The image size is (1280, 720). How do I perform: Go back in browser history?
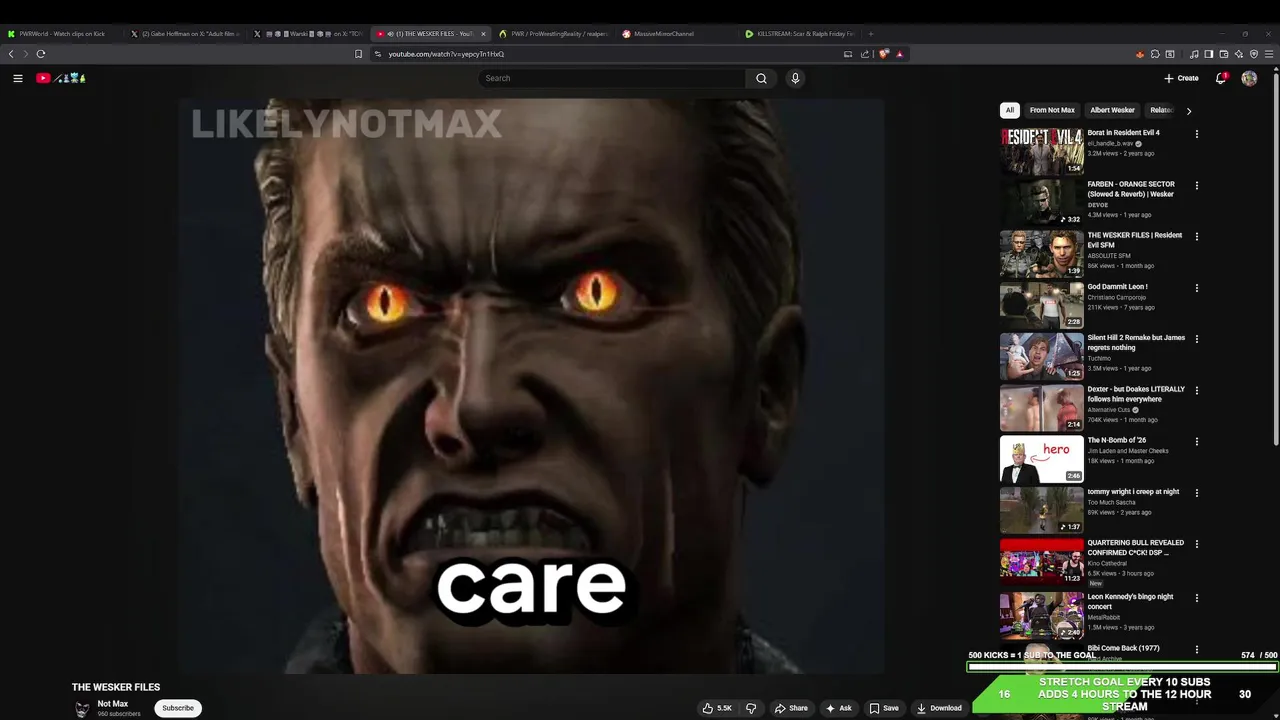pyautogui.click(x=11, y=54)
